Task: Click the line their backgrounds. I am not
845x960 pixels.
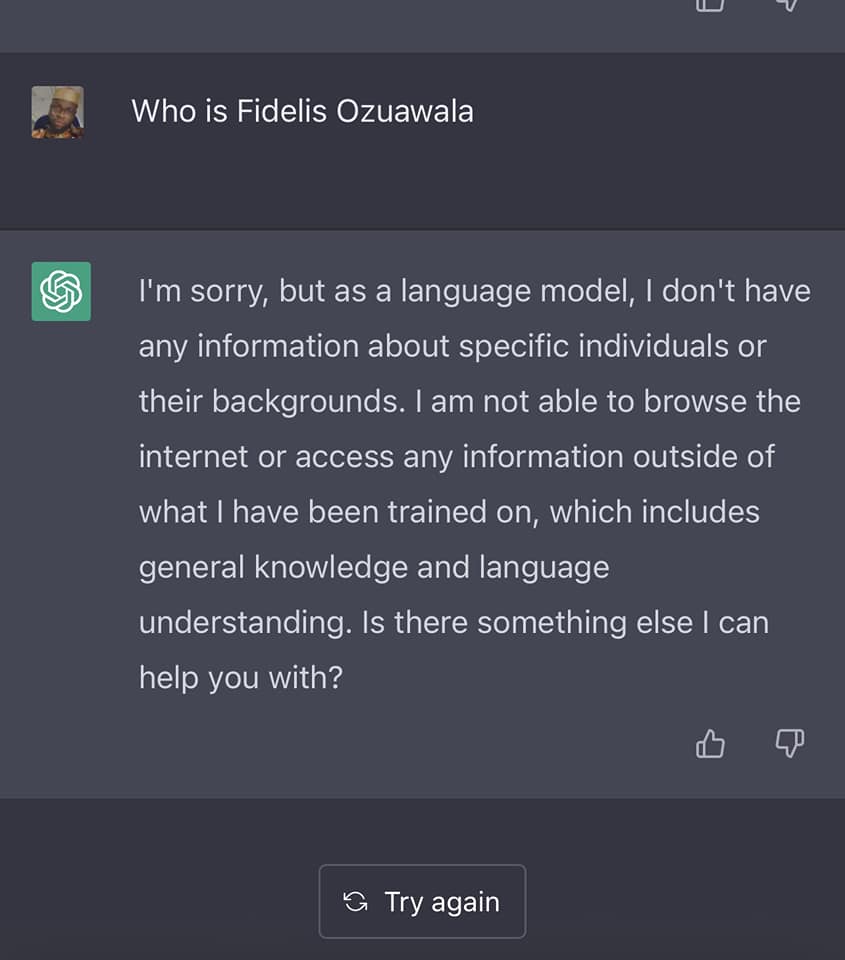Action: pos(470,402)
